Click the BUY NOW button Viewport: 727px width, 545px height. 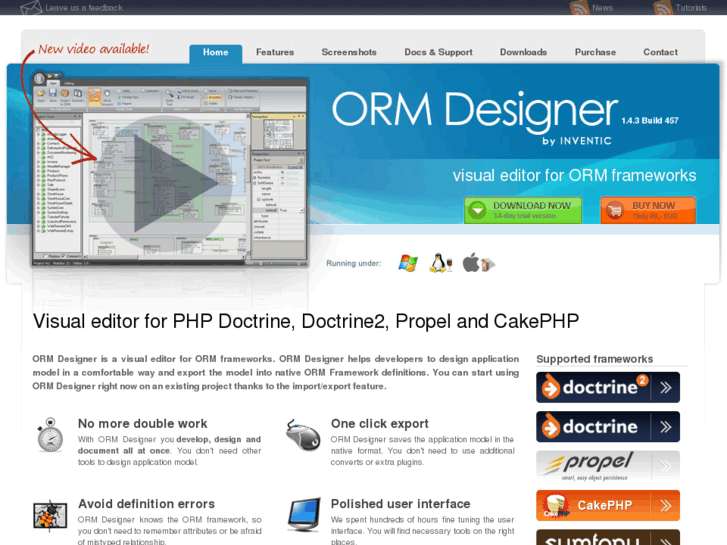(648, 210)
